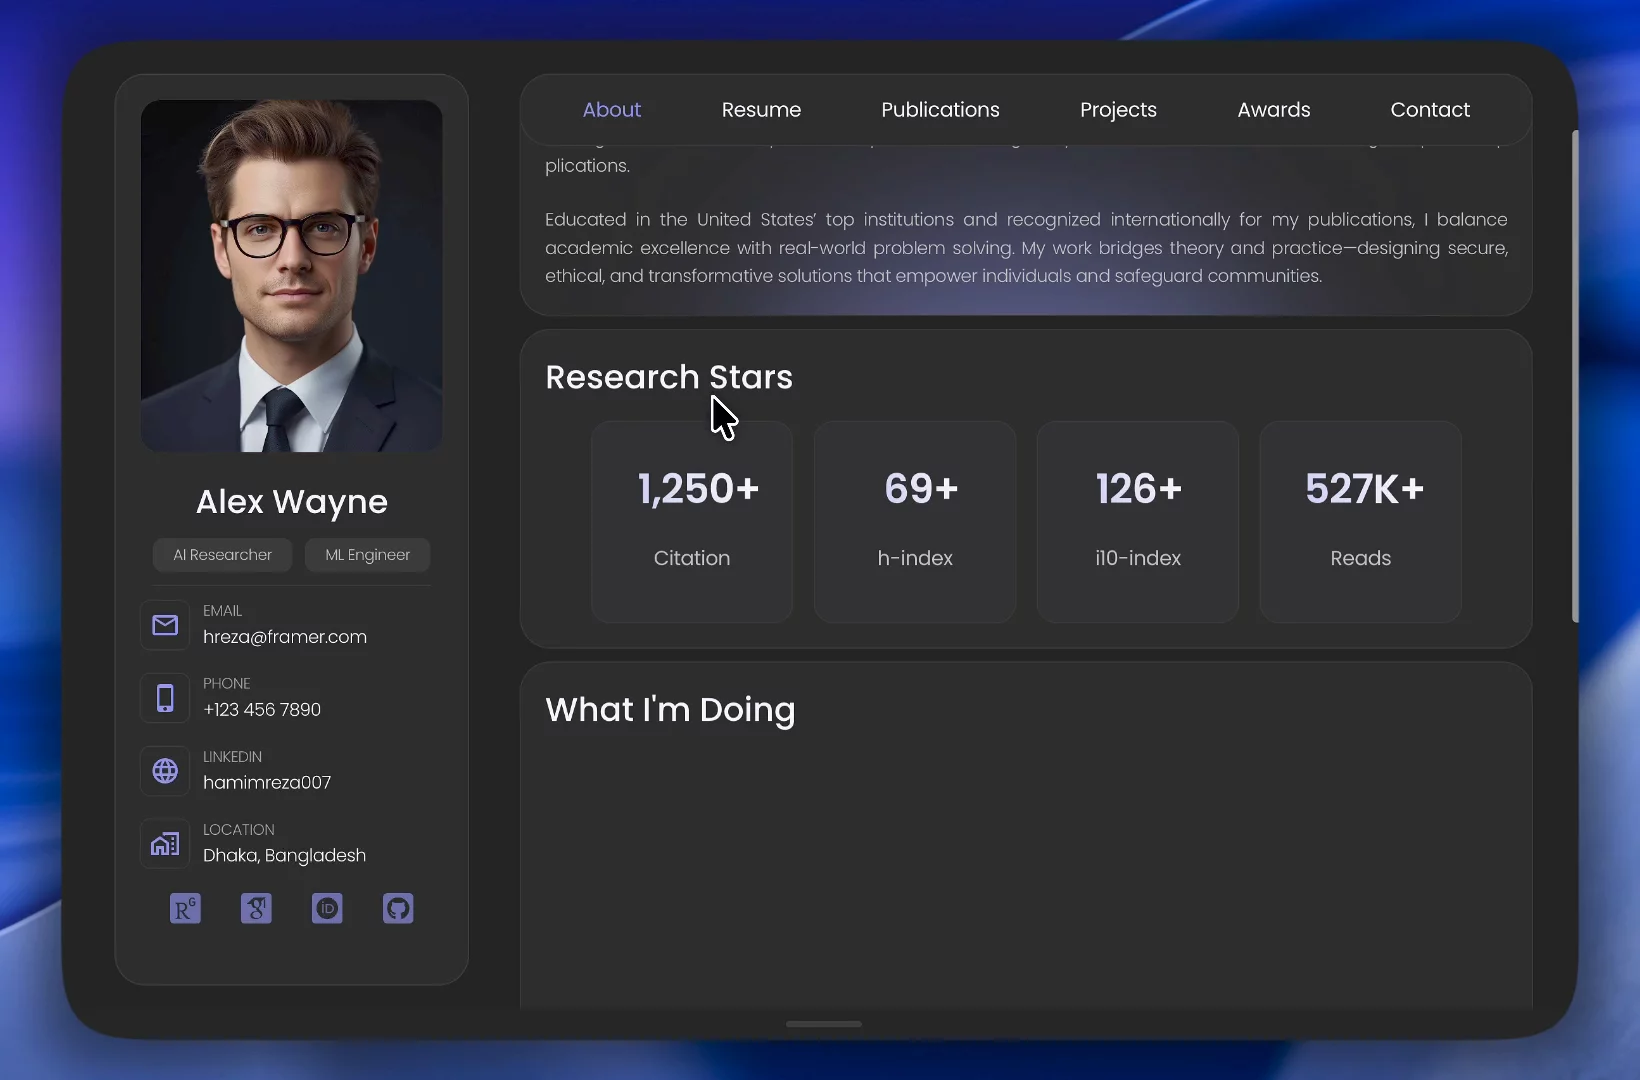Open the ORCID iD icon
This screenshot has width=1640, height=1080.
[x=327, y=908]
